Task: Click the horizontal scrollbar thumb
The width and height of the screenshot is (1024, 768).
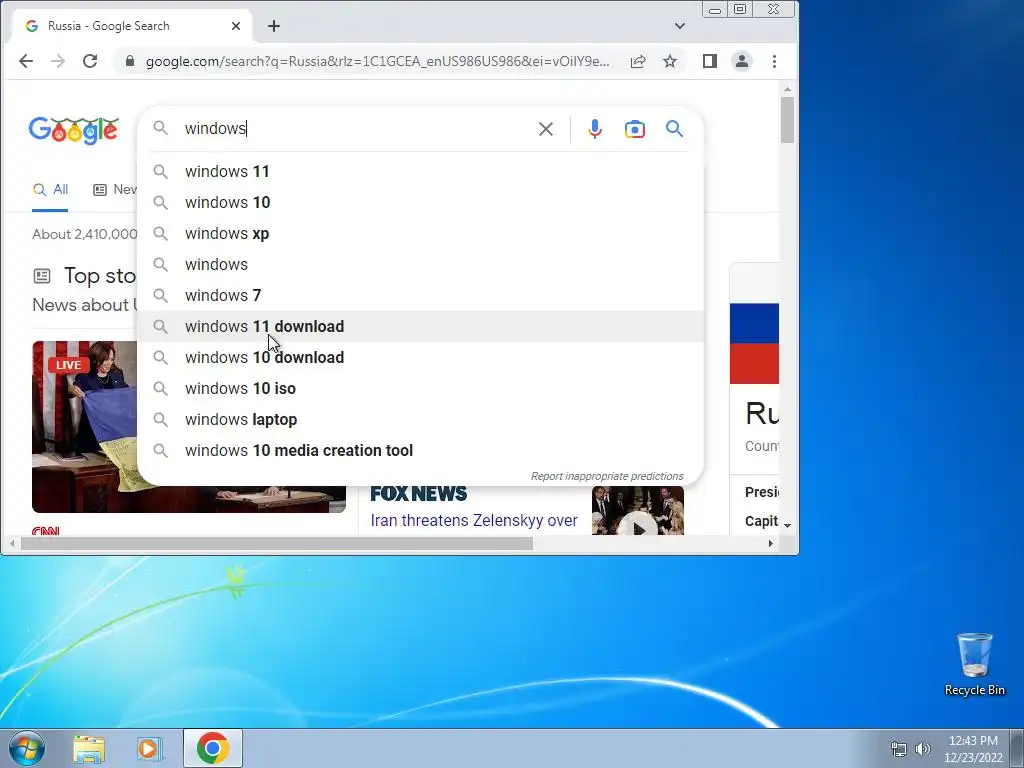Action: (277, 543)
